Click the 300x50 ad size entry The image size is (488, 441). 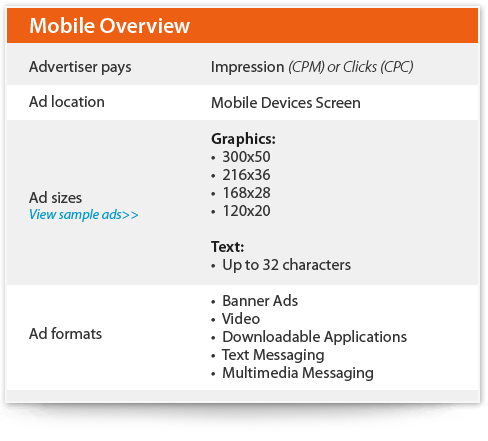tap(246, 157)
